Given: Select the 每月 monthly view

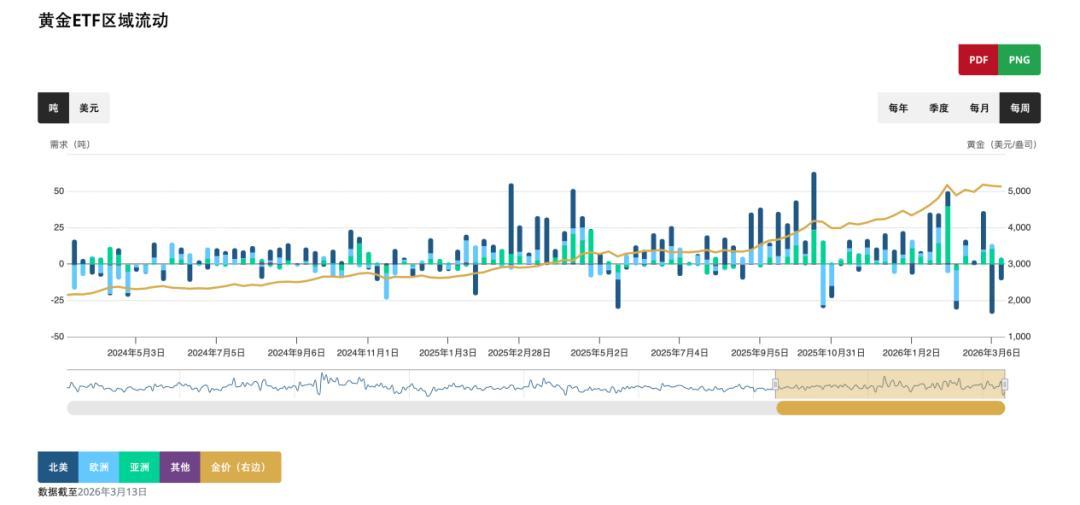Looking at the screenshot, I should (x=979, y=108).
